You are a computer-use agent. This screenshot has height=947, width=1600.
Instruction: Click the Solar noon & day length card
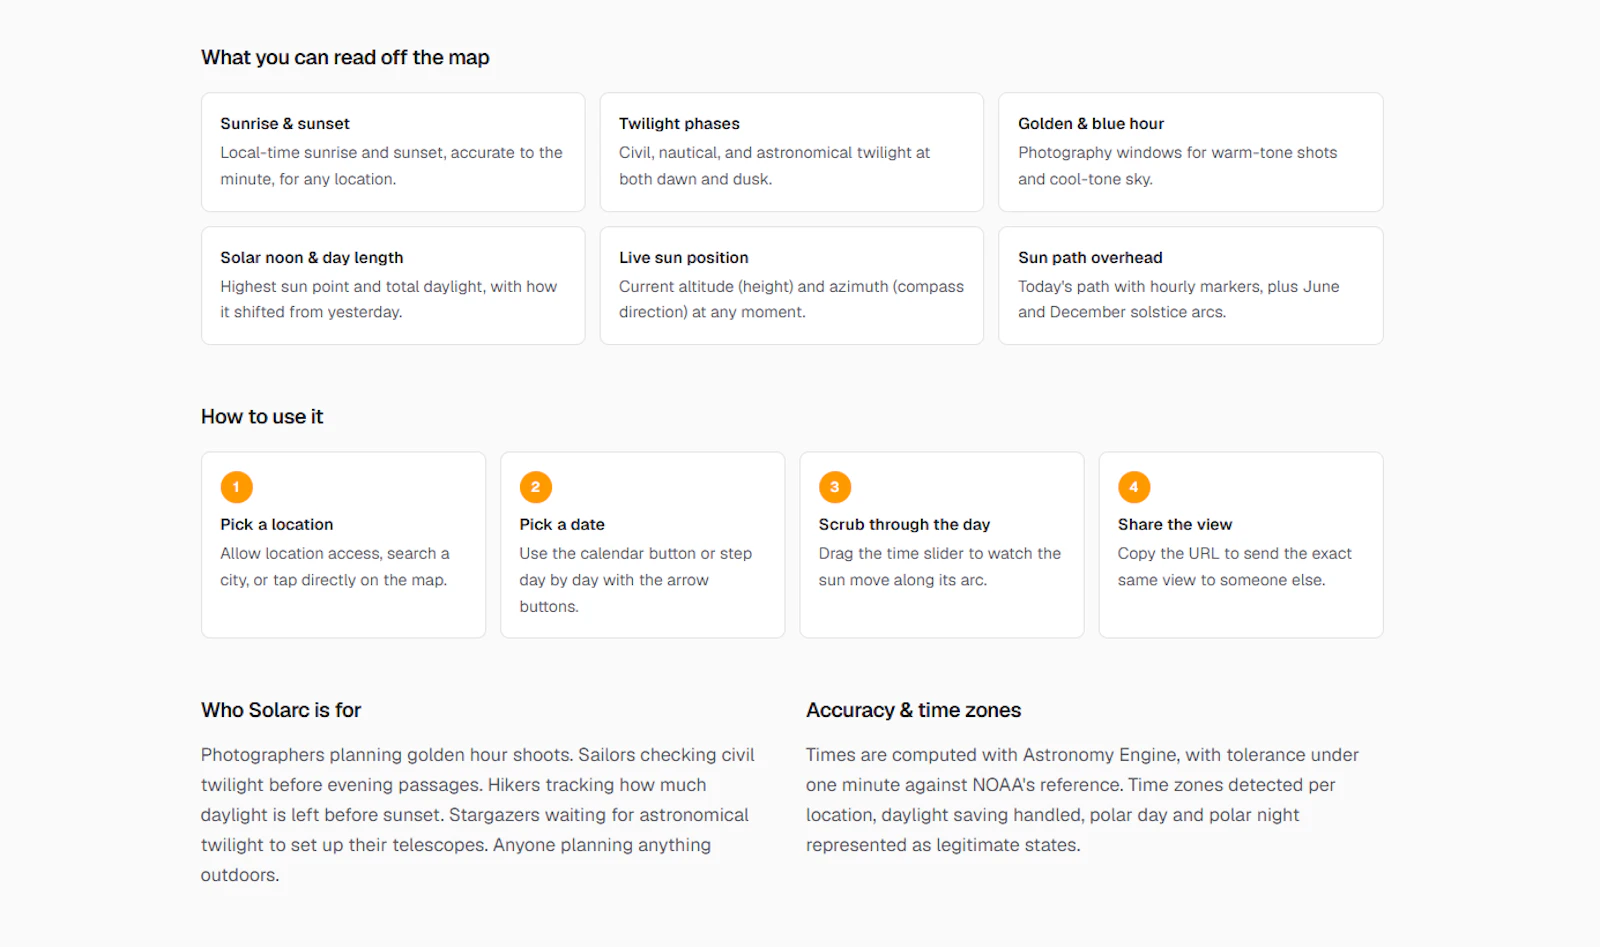pyautogui.click(x=393, y=286)
